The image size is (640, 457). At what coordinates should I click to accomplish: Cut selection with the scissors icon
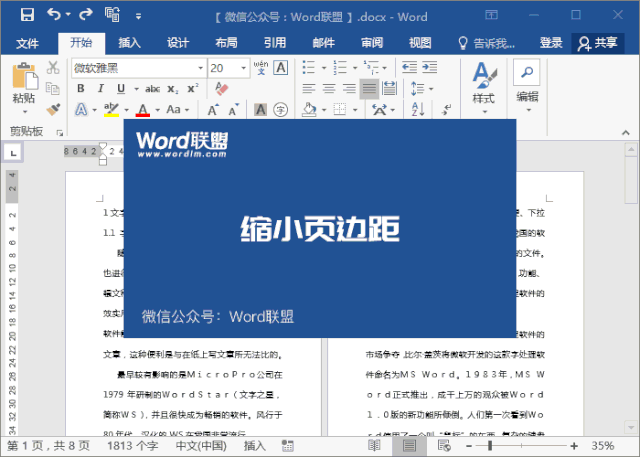pyautogui.click(x=53, y=67)
